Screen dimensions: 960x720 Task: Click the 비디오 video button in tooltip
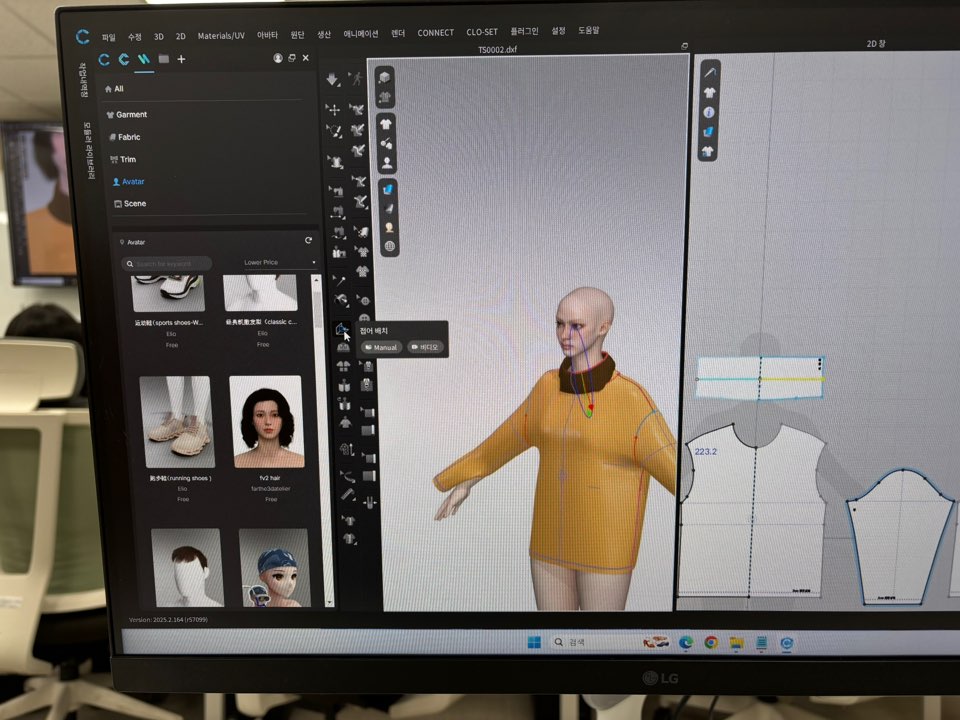click(x=426, y=348)
